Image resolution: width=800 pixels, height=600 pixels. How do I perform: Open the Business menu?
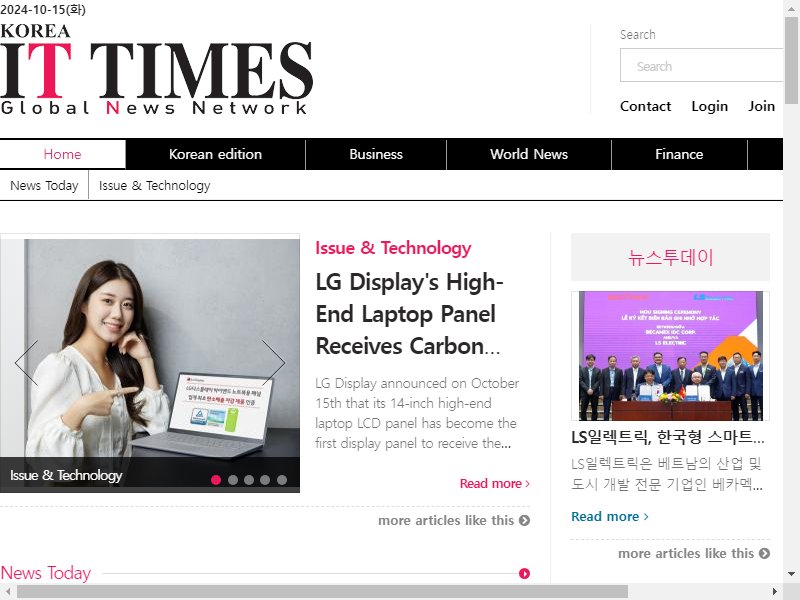point(376,154)
